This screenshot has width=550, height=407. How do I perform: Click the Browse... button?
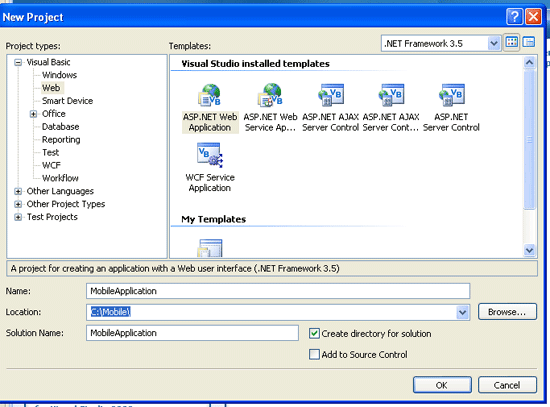(507, 312)
